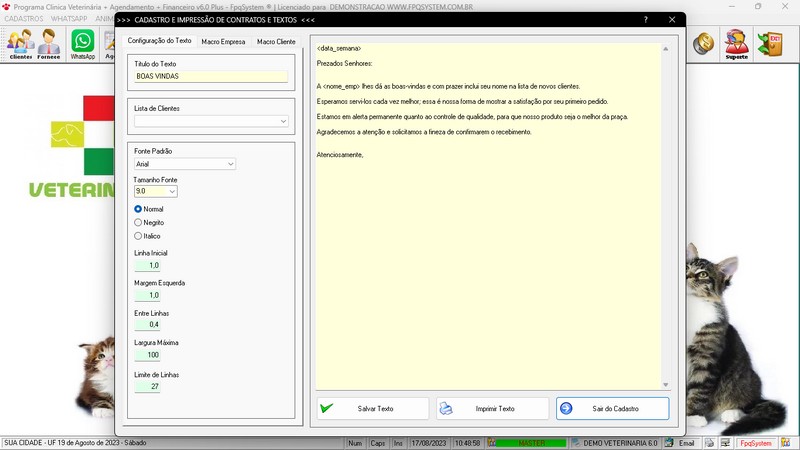Open the Clientes toolbar icon
The width and height of the screenshot is (800, 450).
(x=20, y=43)
